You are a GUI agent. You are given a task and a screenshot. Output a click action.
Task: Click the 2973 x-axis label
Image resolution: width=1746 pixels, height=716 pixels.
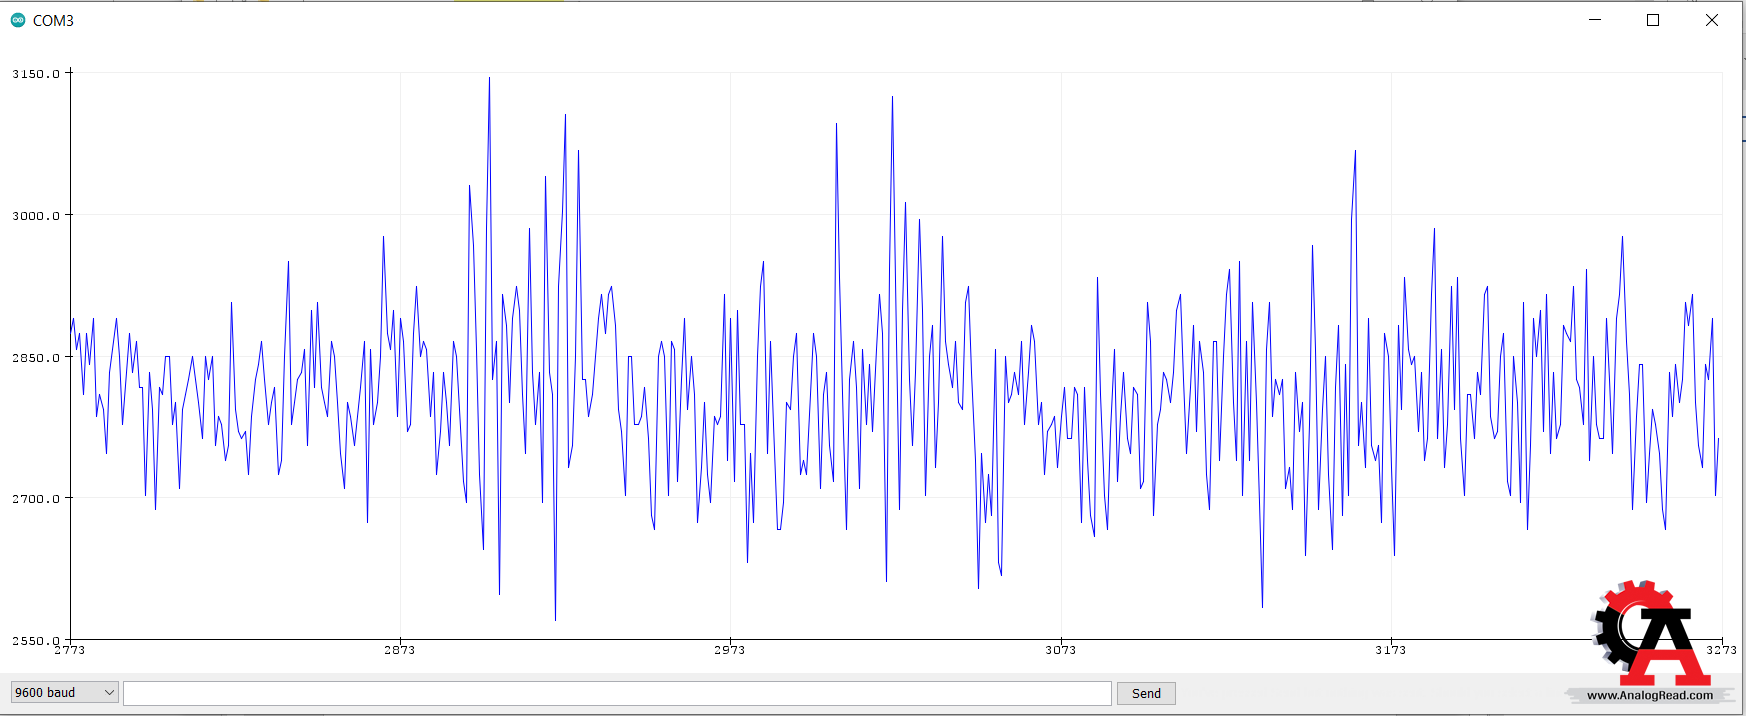pyautogui.click(x=730, y=650)
